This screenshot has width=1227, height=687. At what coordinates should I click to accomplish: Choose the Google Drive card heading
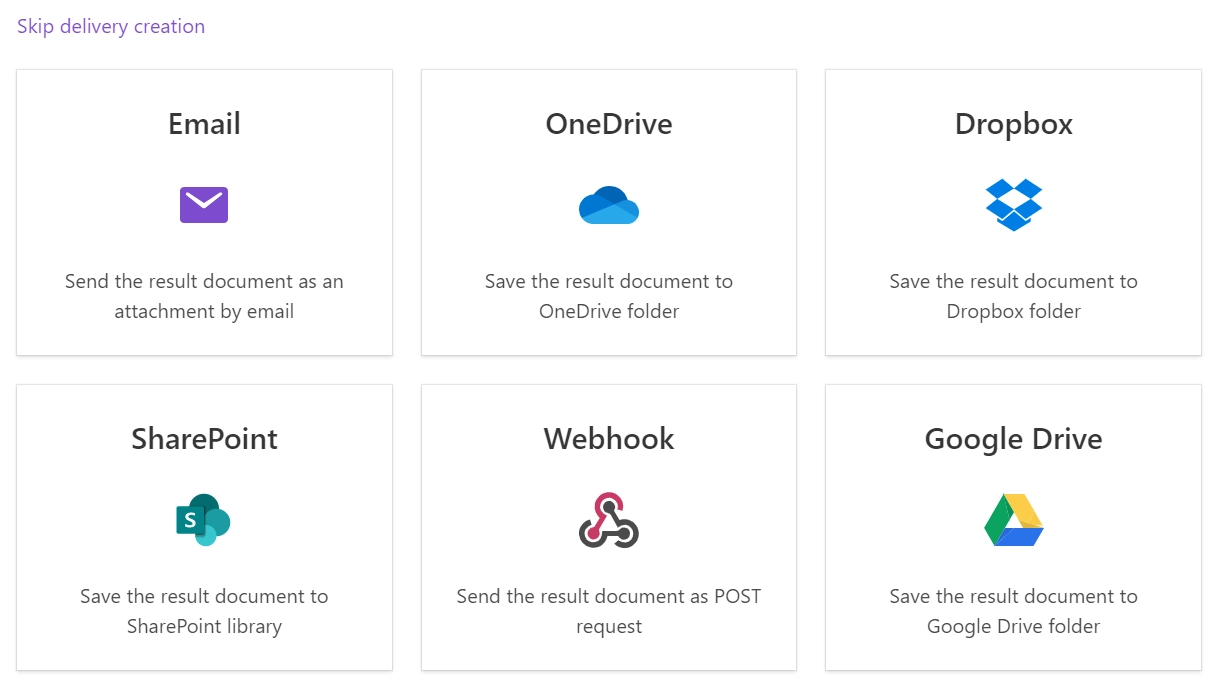pos(1013,439)
